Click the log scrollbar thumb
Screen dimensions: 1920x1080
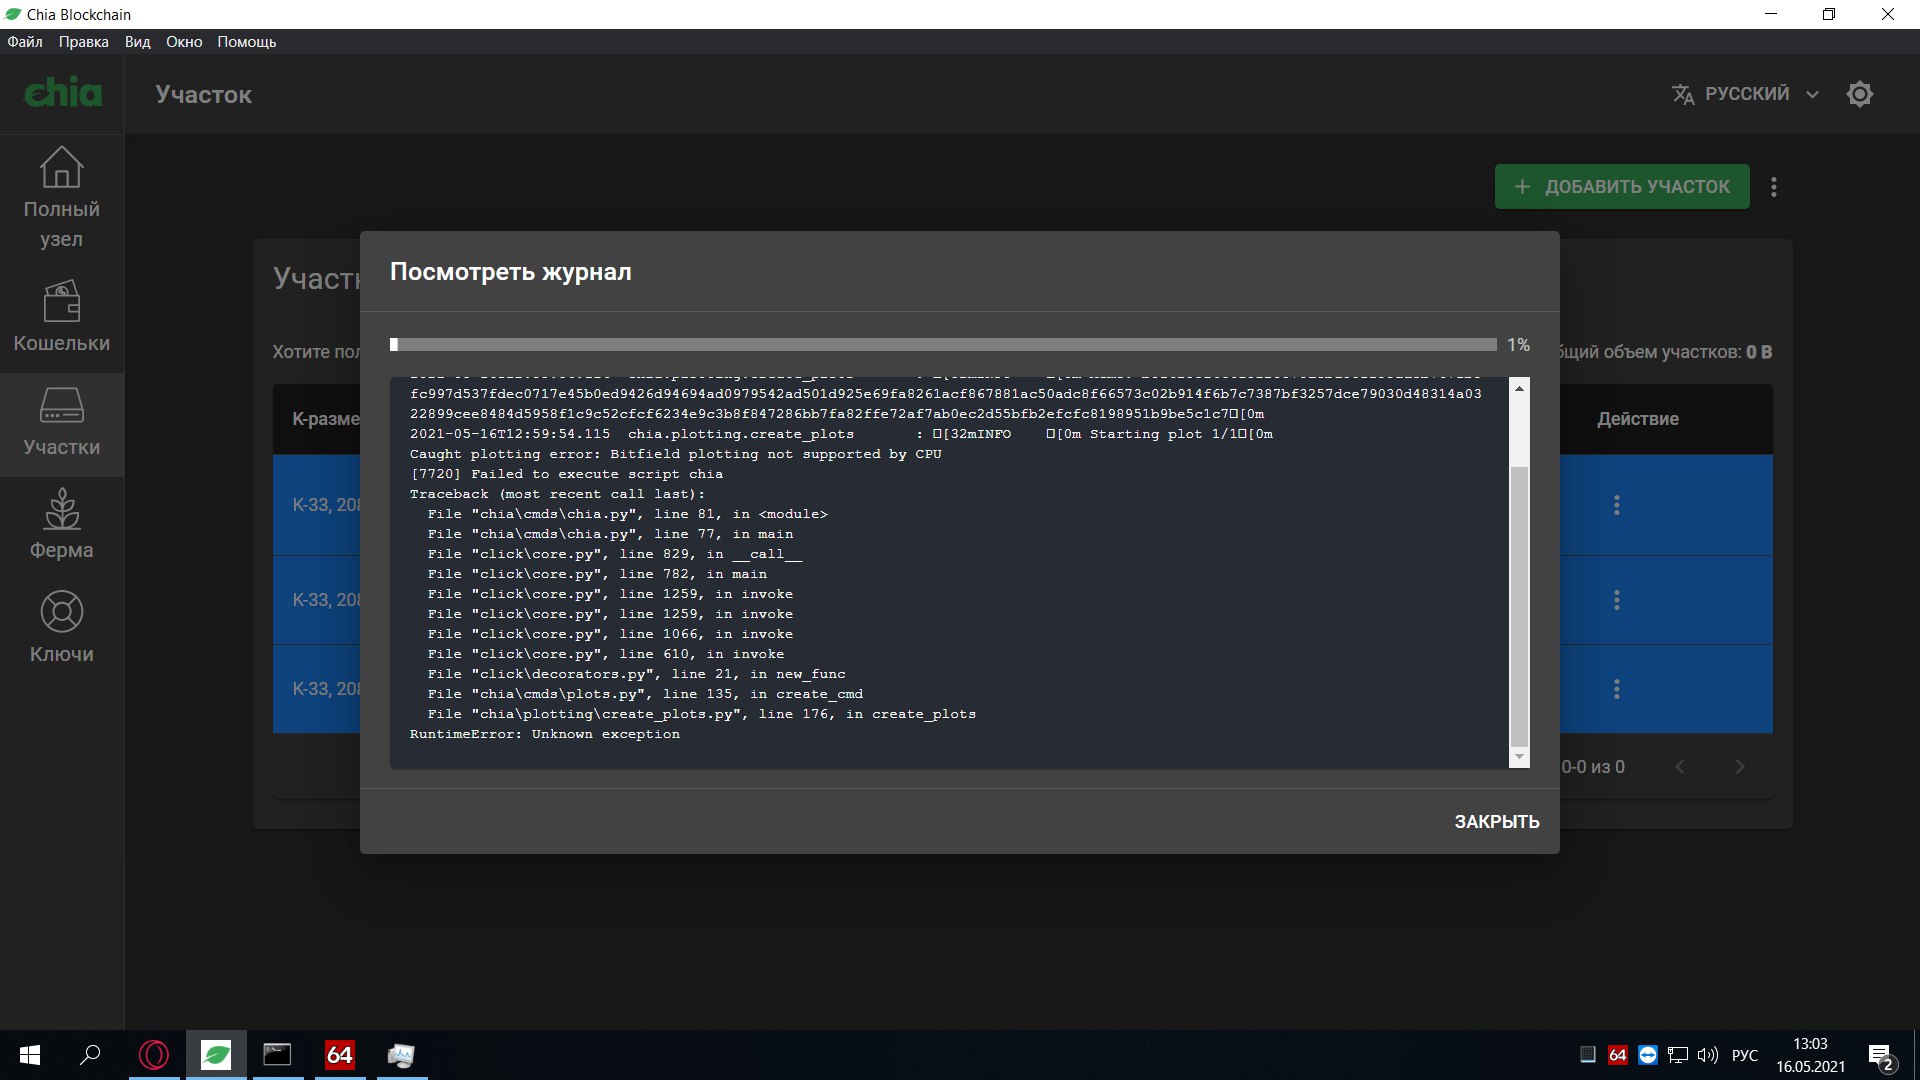[1519, 607]
